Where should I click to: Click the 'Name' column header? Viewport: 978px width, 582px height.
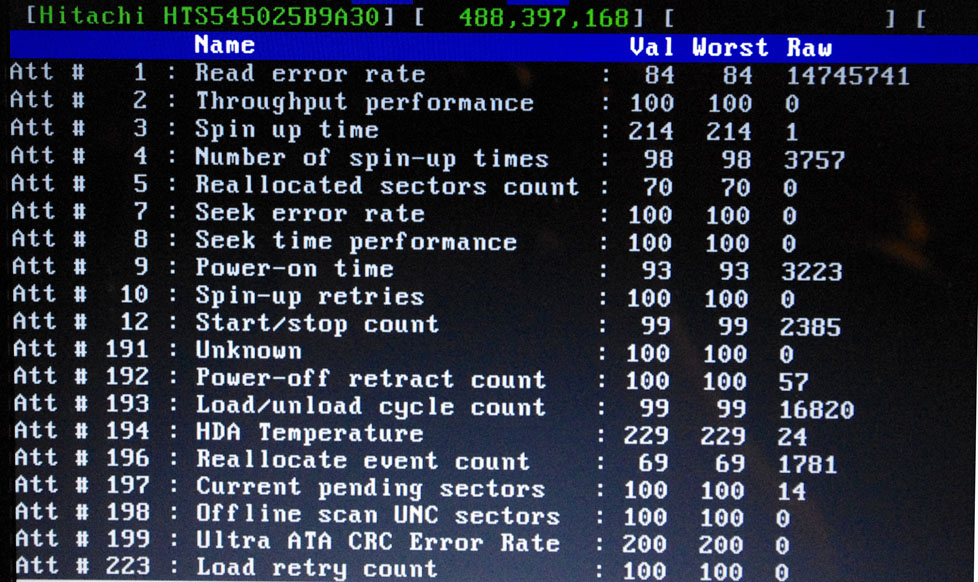coord(225,45)
